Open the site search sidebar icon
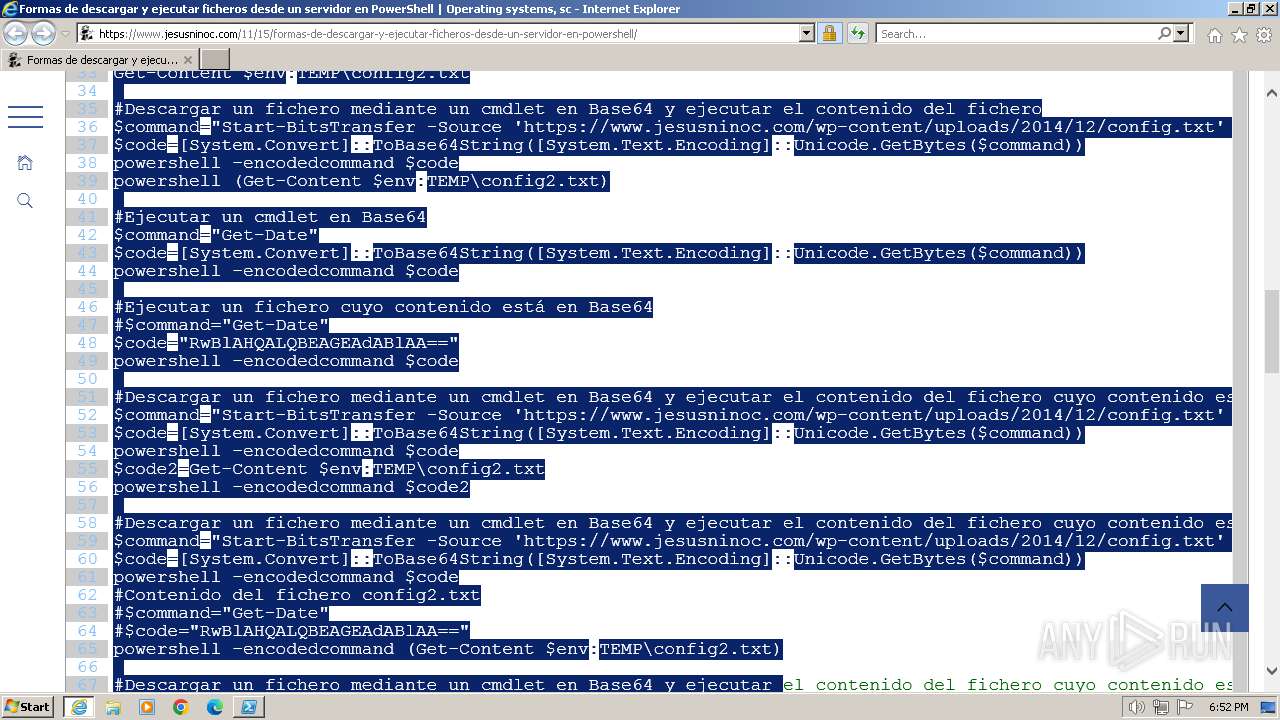This screenshot has height=720, width=1280. 25,201
